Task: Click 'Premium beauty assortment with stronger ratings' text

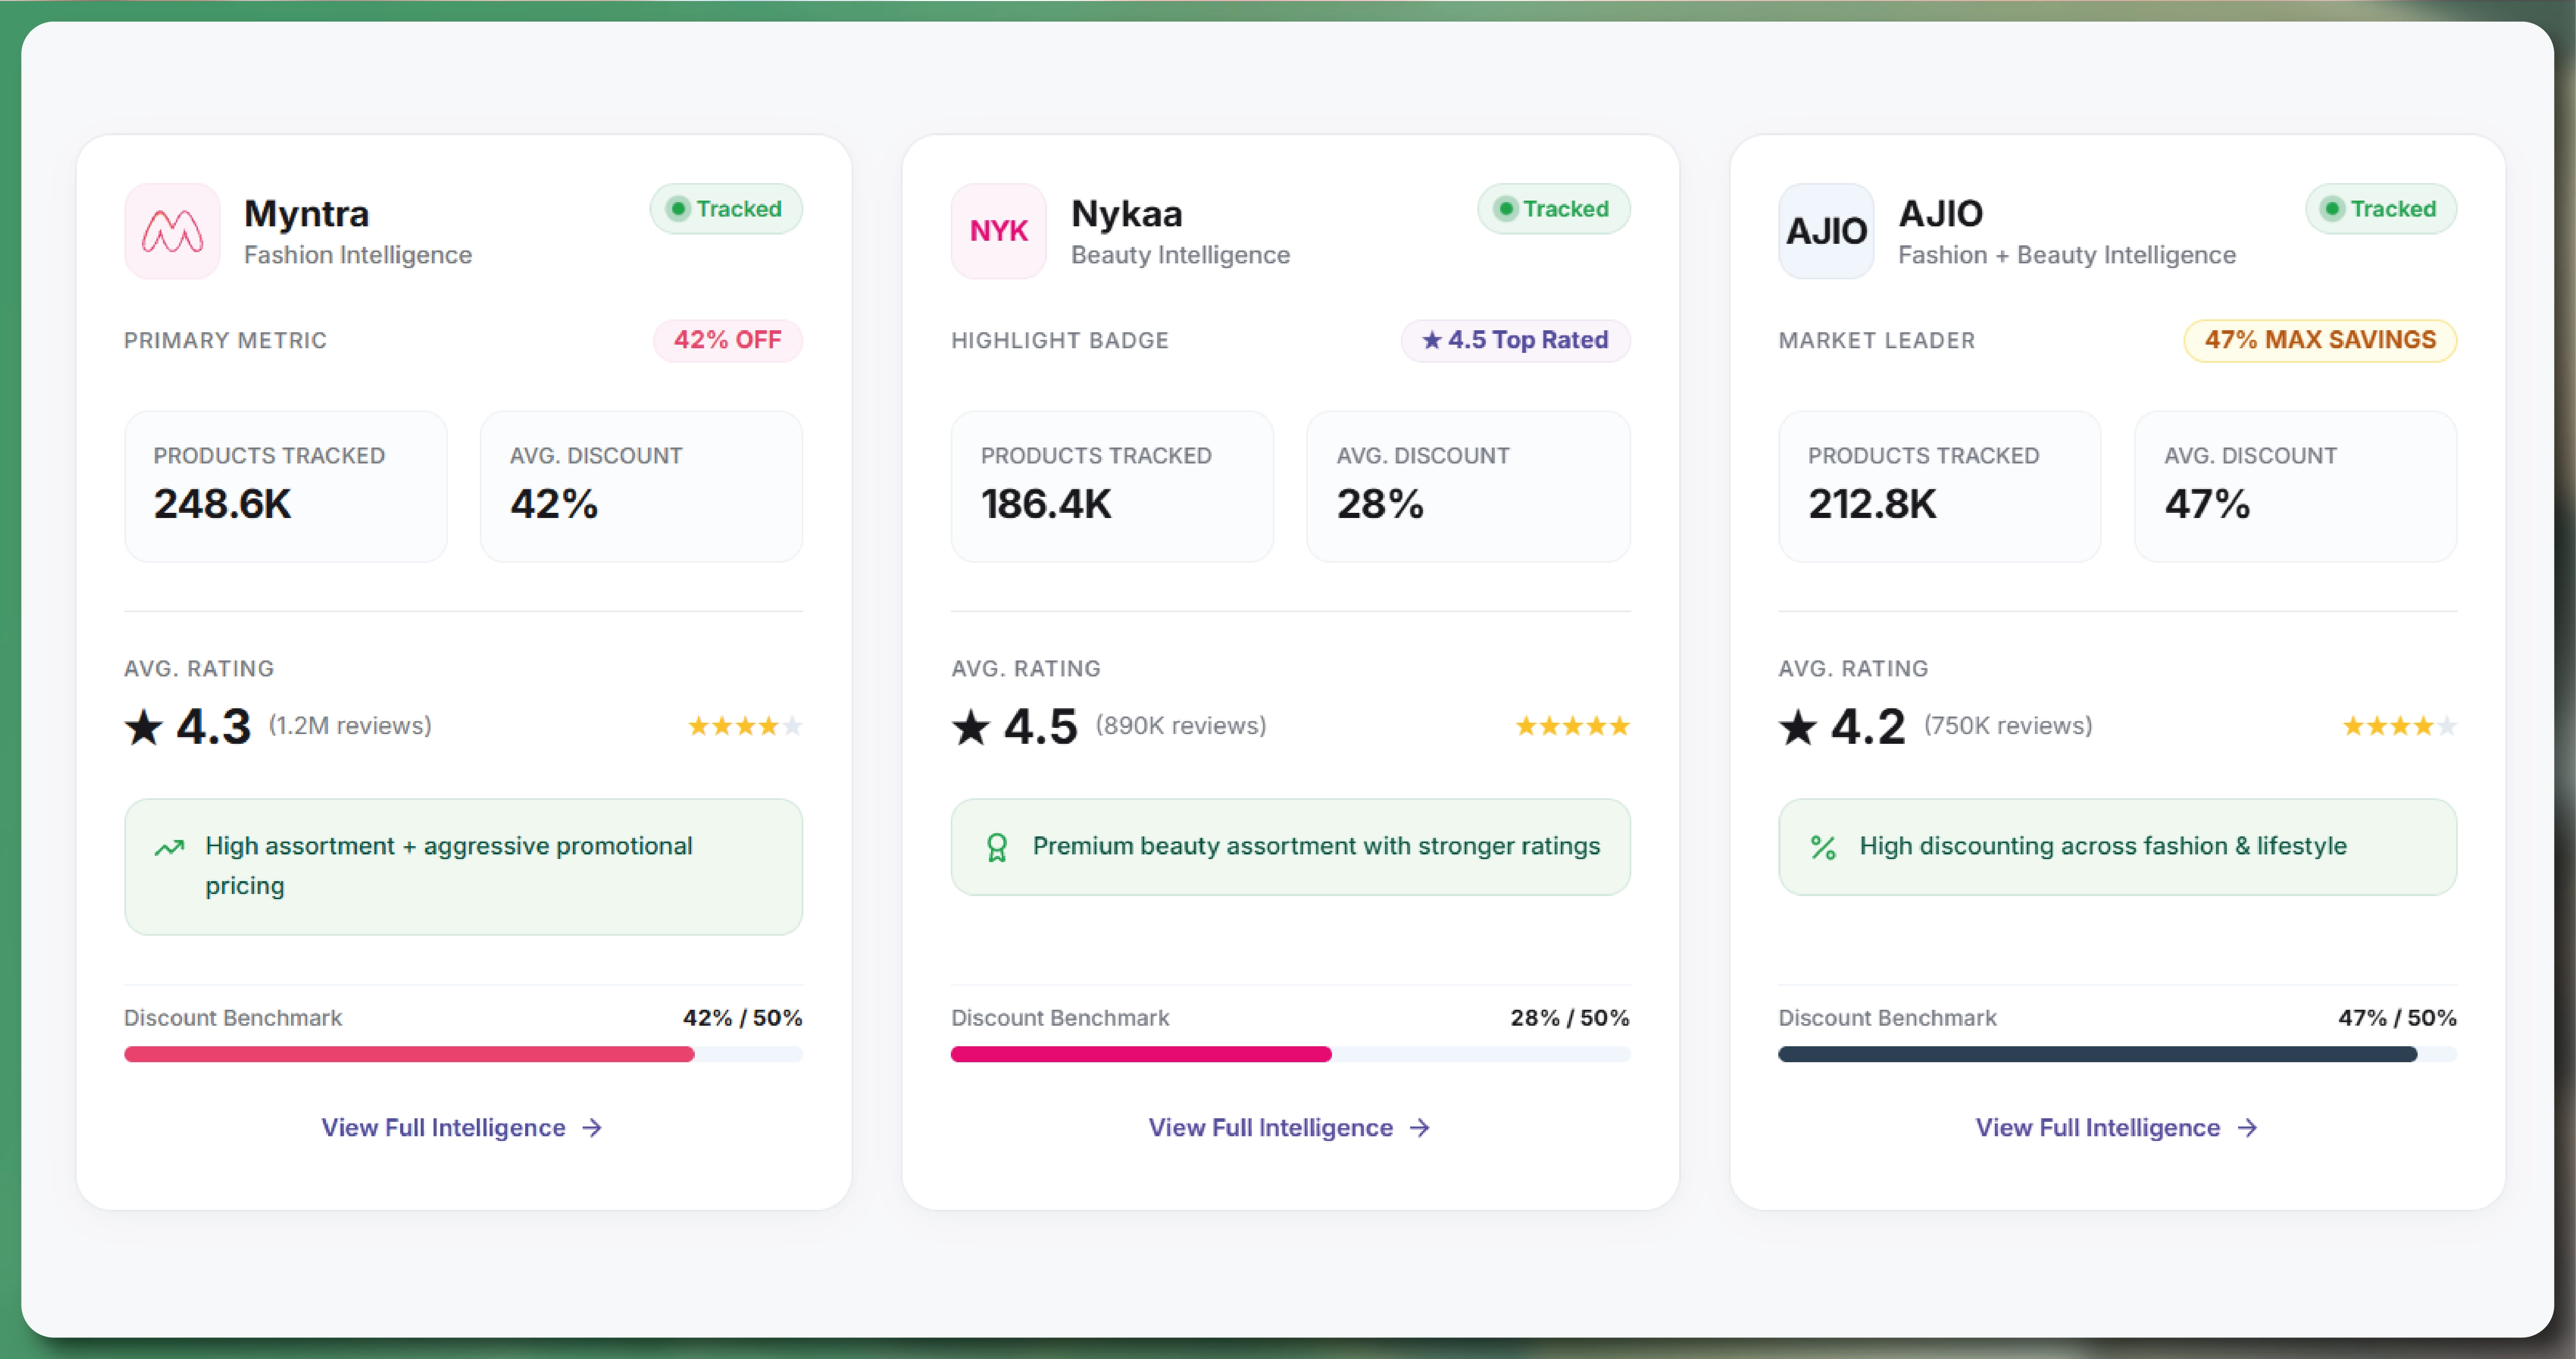Action: point(1316,846)
